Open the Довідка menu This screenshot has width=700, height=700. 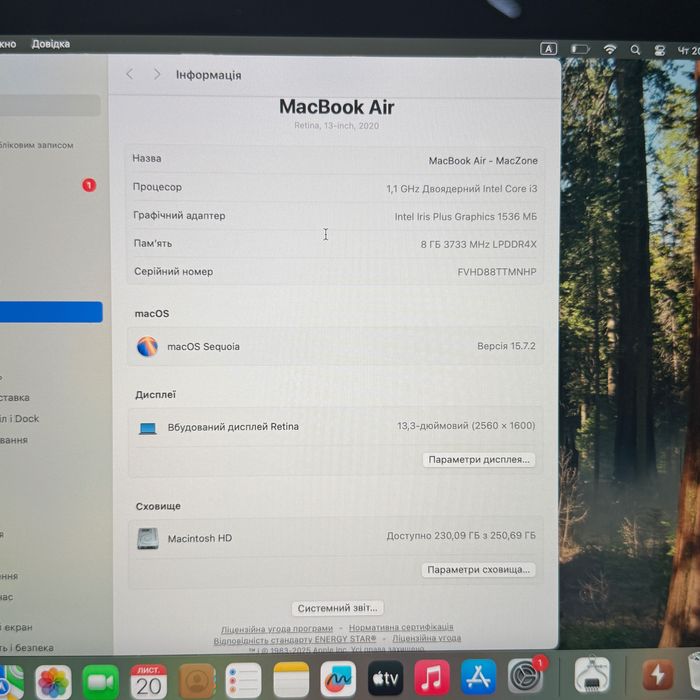tap(50, 44)
